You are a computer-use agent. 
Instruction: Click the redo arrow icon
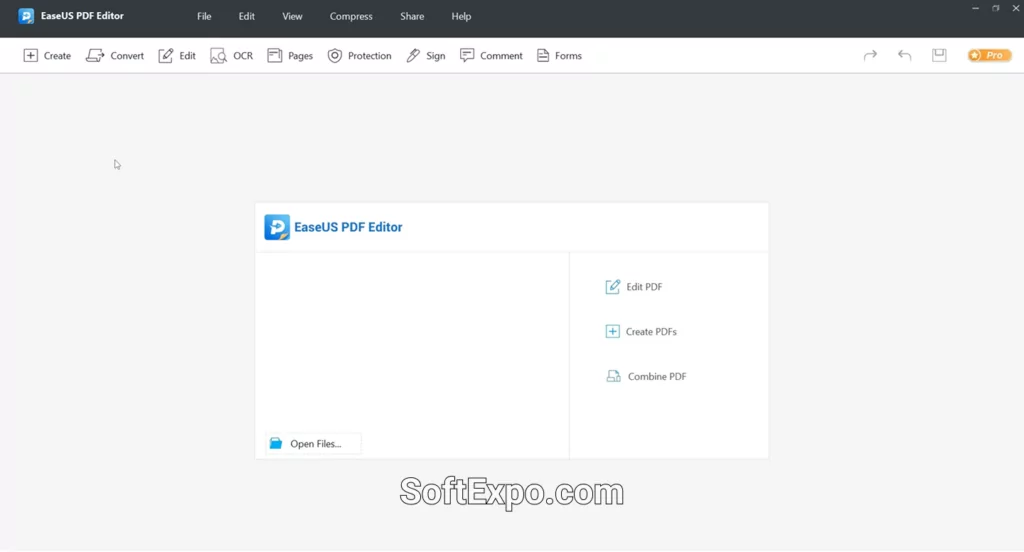click(870, 56)
